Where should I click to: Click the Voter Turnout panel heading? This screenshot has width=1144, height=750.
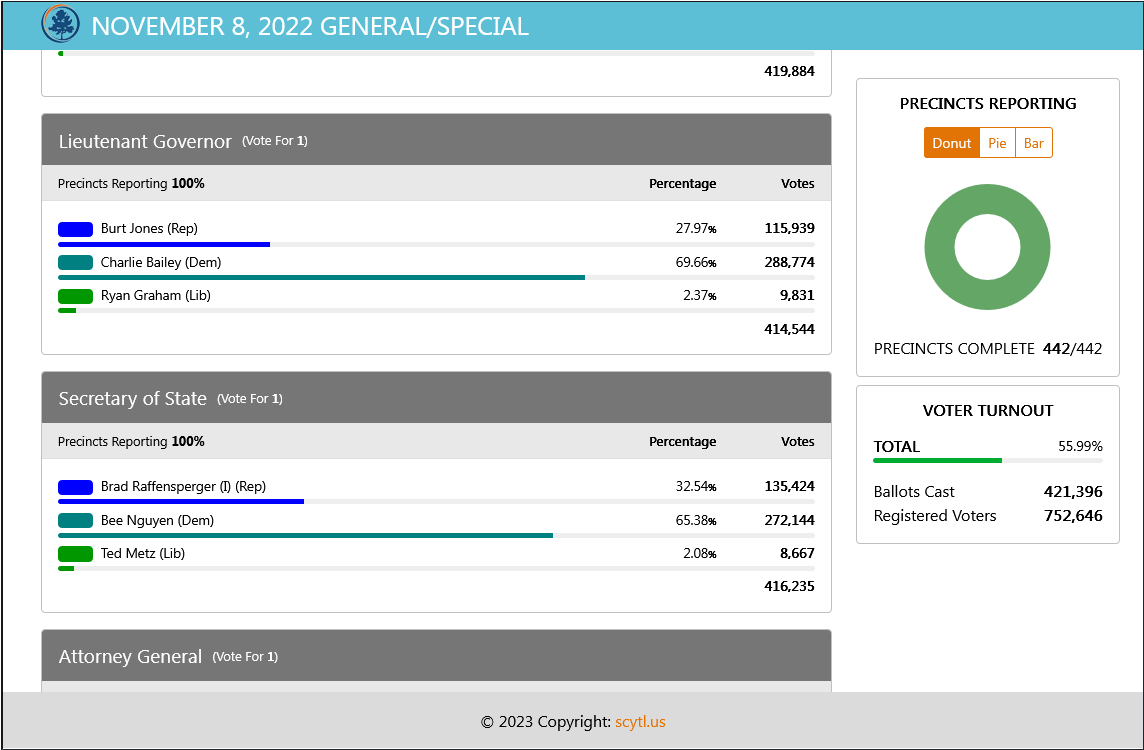pos(988,411)
